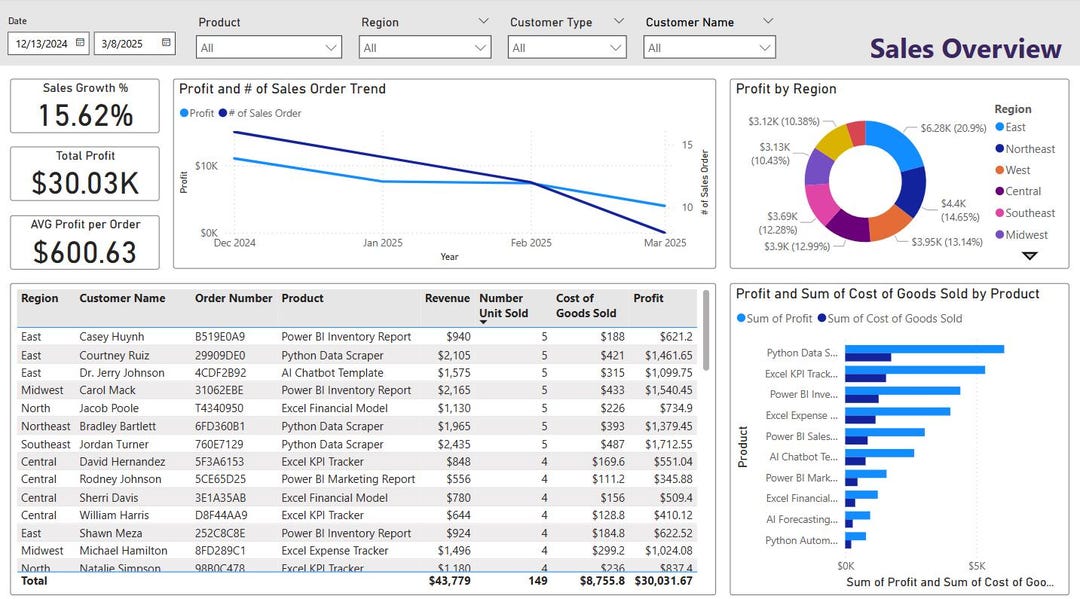1080x599 pixels.
Task: Open the end date calendar picker icon
Action: coord(166,43)
